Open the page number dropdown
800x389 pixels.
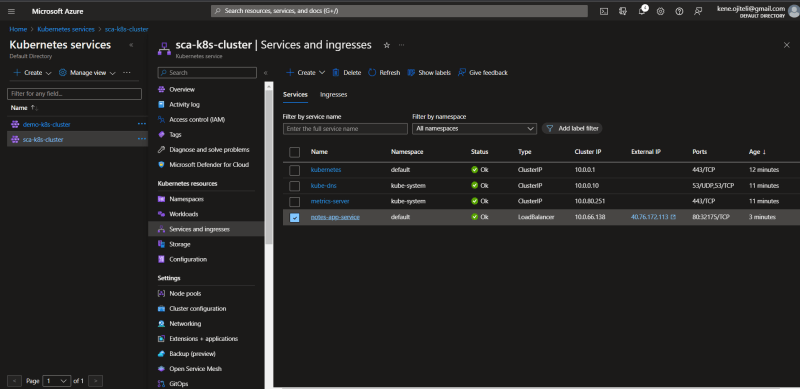pyautogui.click(x=57, y=381)
